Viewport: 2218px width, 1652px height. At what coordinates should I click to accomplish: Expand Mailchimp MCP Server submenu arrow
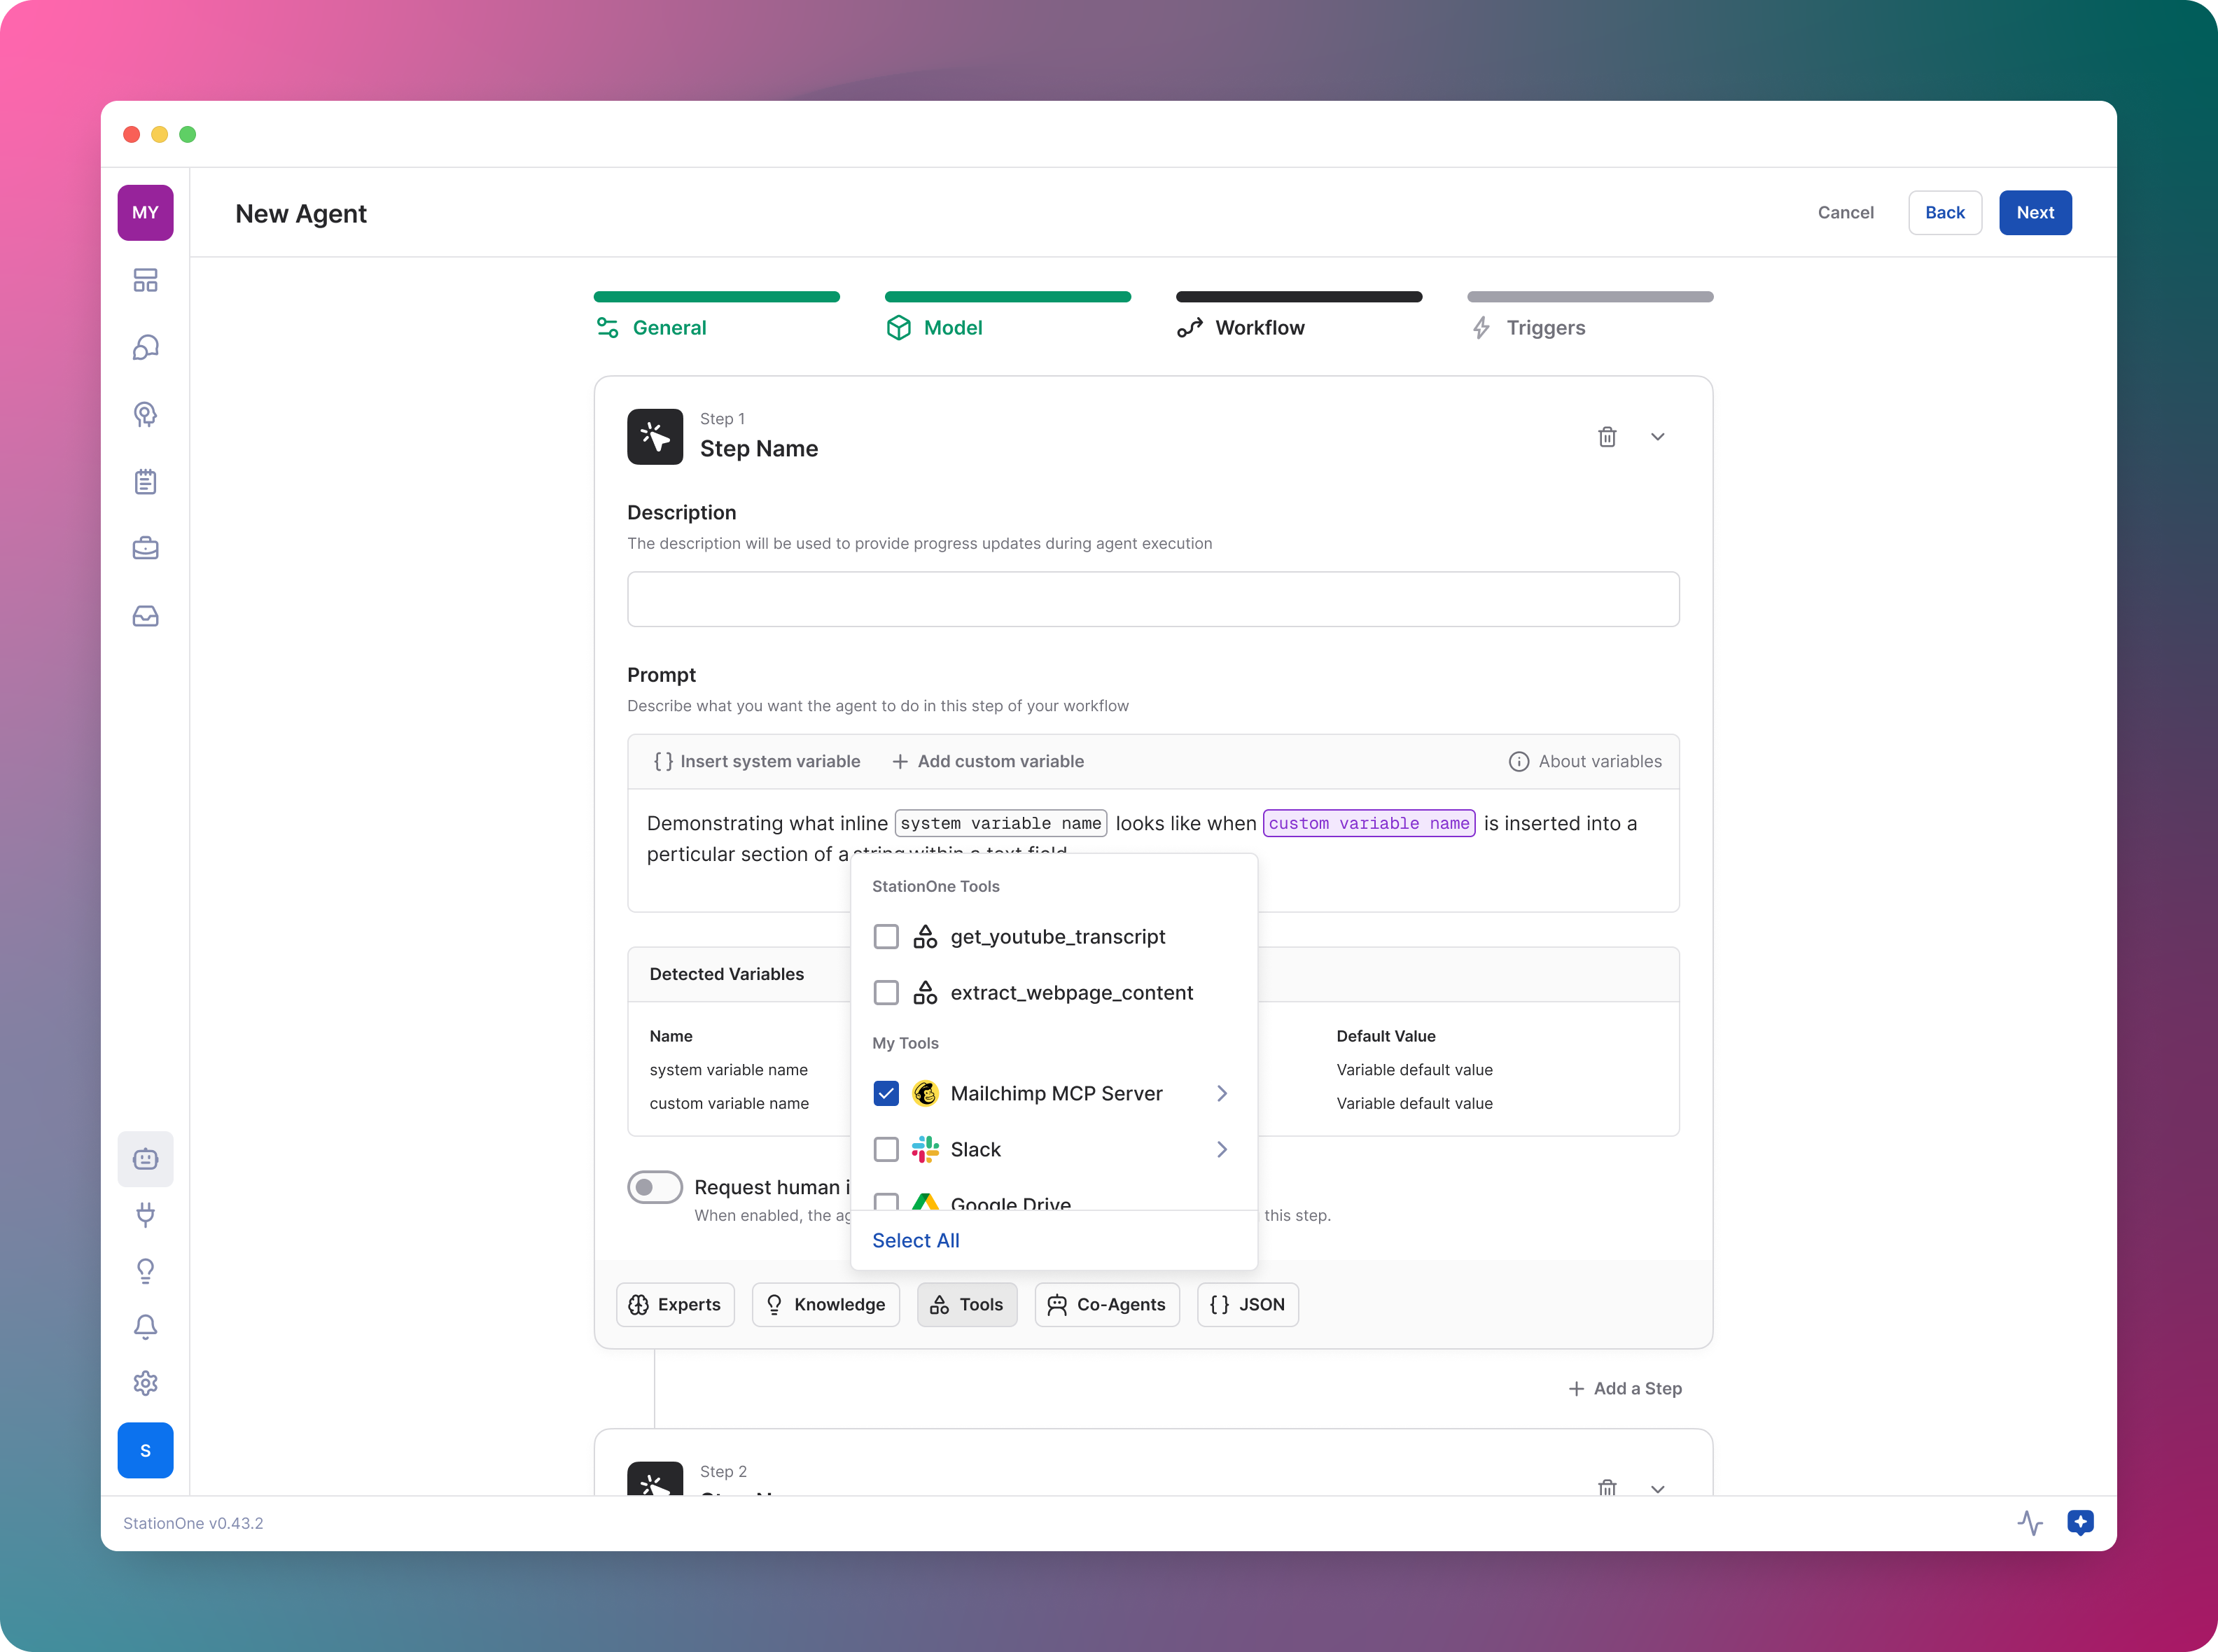point(1221,1093)
